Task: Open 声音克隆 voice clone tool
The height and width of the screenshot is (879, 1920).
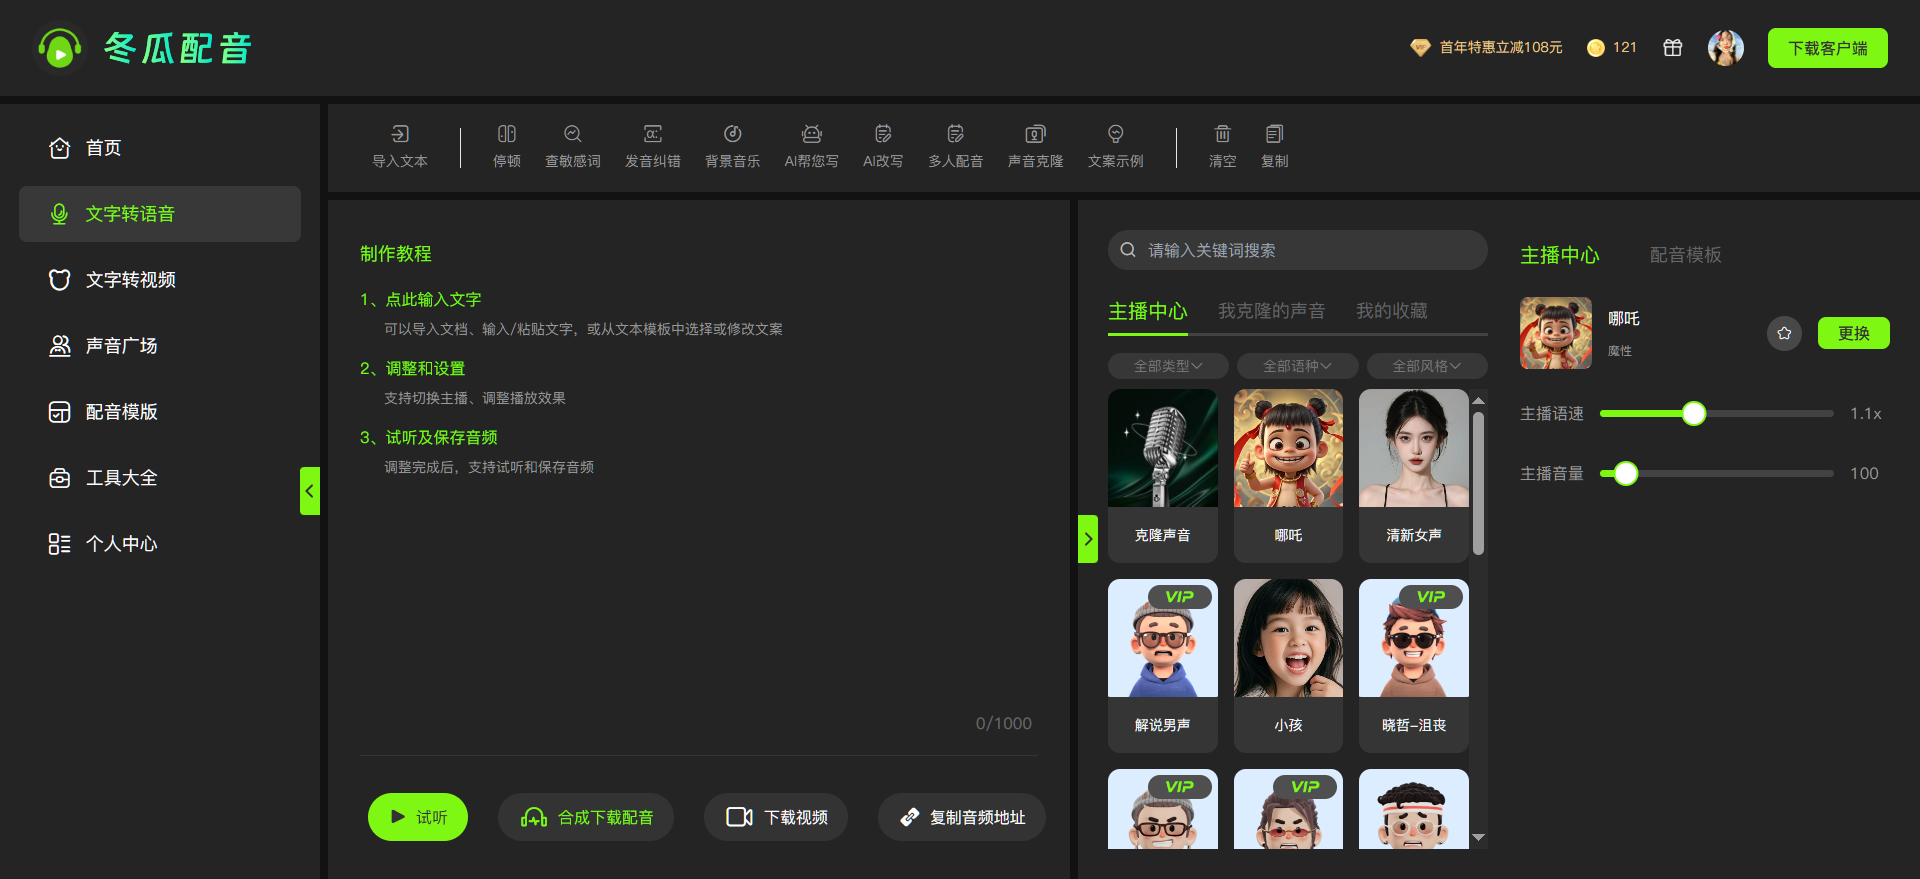Action: (1035, 135)
